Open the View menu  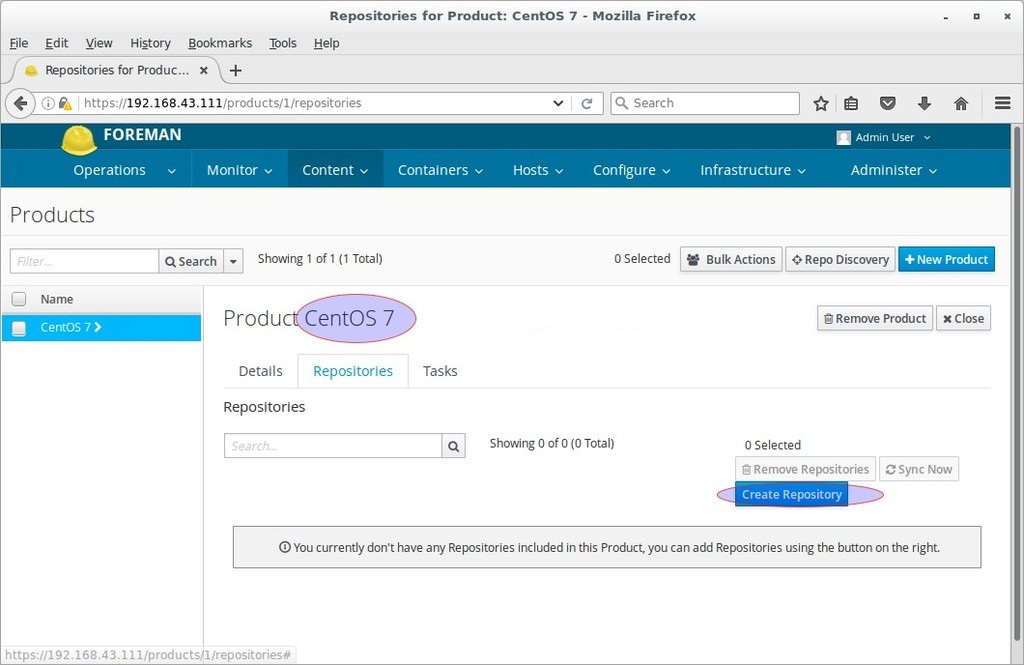pos(99,43)
